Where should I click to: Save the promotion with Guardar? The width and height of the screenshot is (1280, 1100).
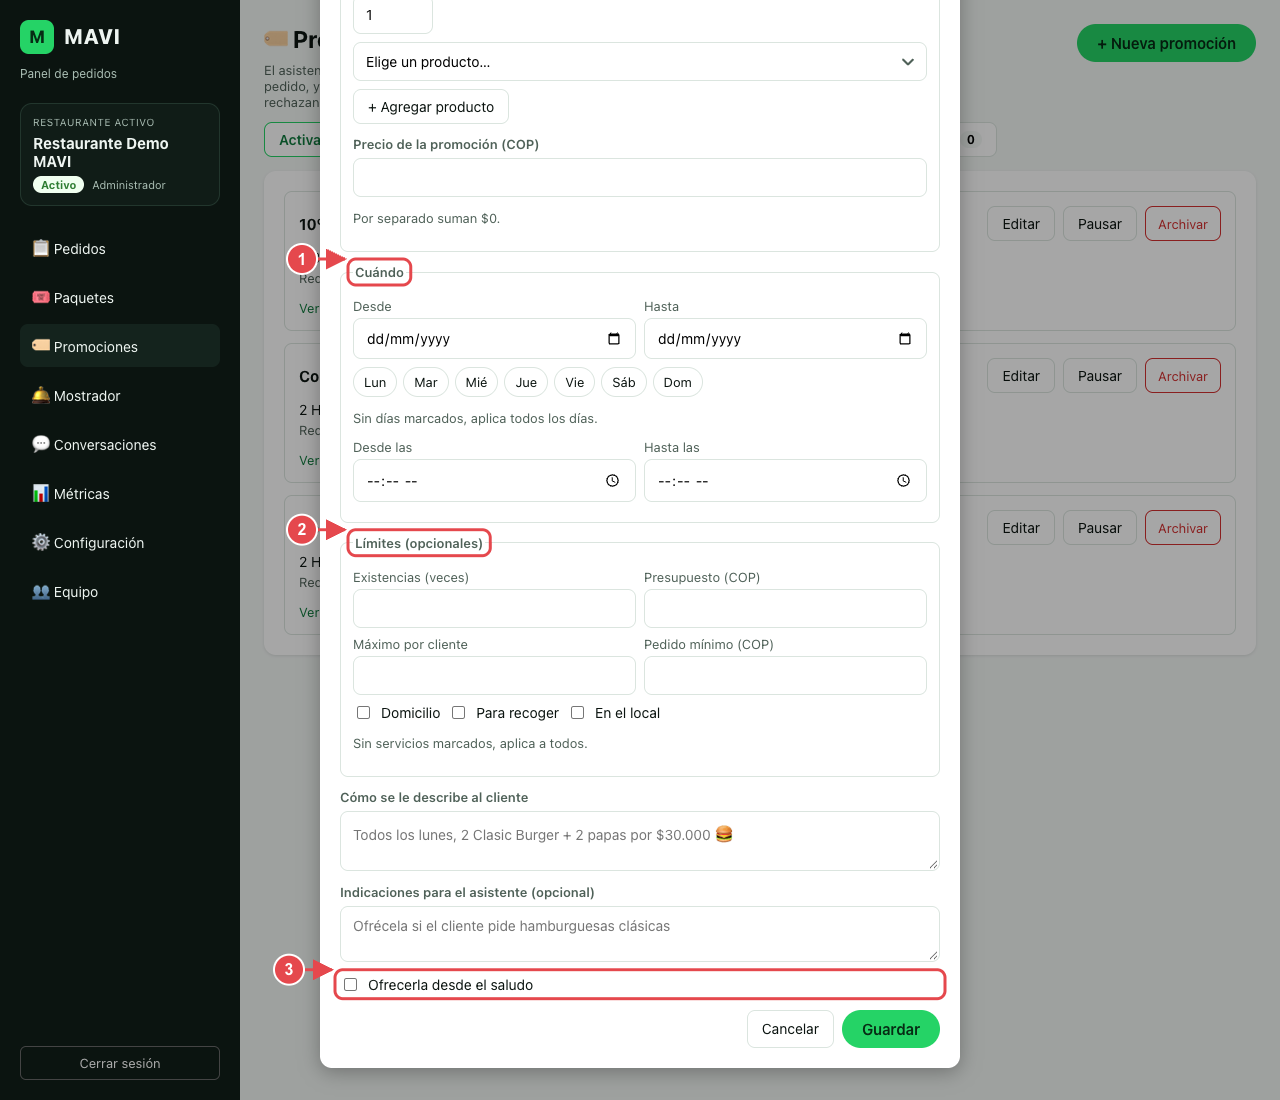pos(891,1029)
